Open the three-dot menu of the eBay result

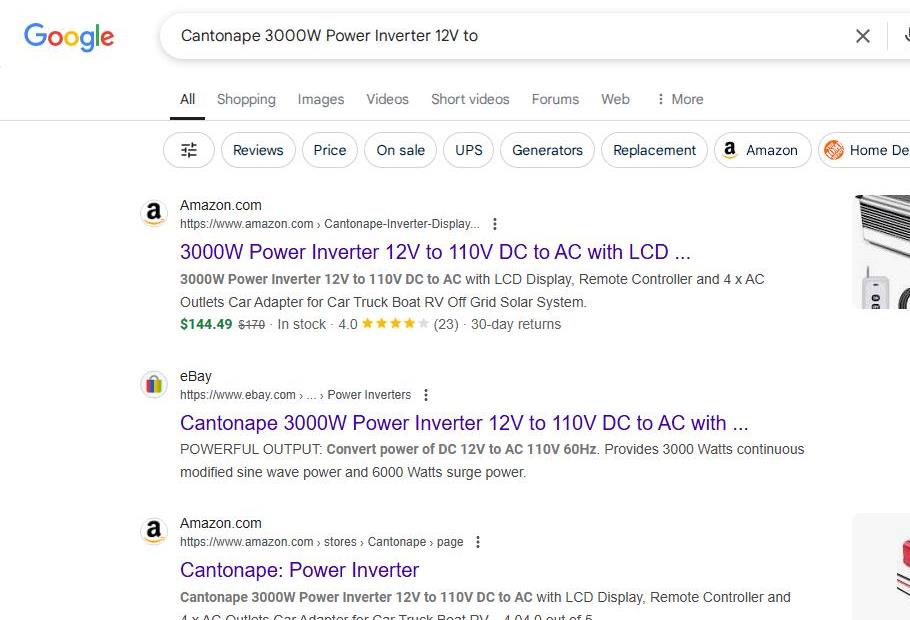click(x=426, y=395)
